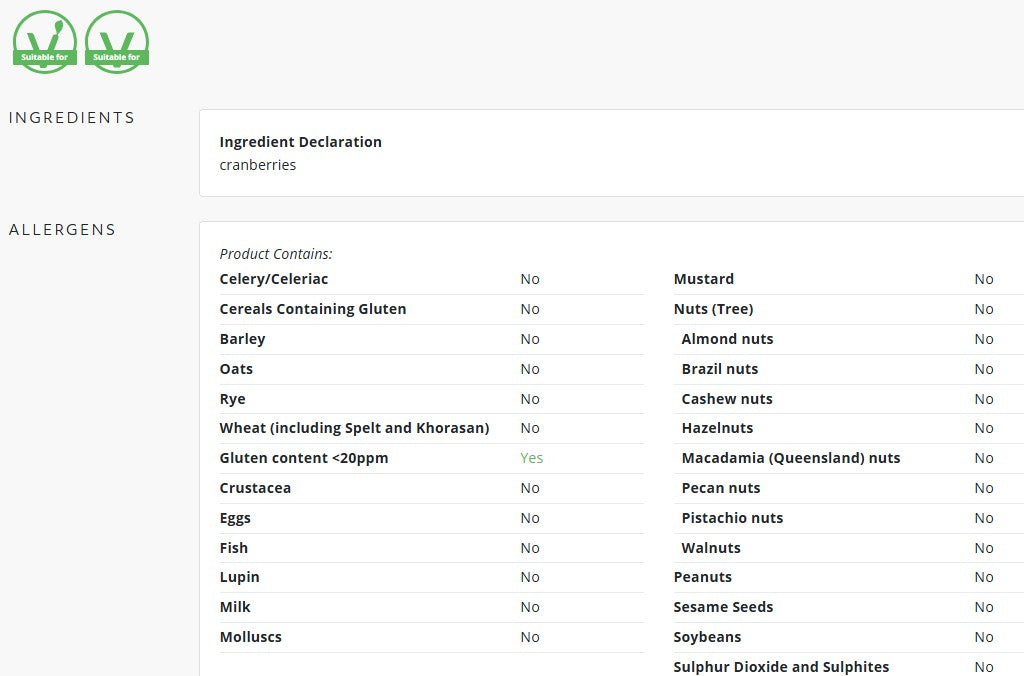Click the No value in Hazelnuts row
Image resolution: width=1024 pixels, height=676 pixels.
pyautogui.click(x=984, y=428)
